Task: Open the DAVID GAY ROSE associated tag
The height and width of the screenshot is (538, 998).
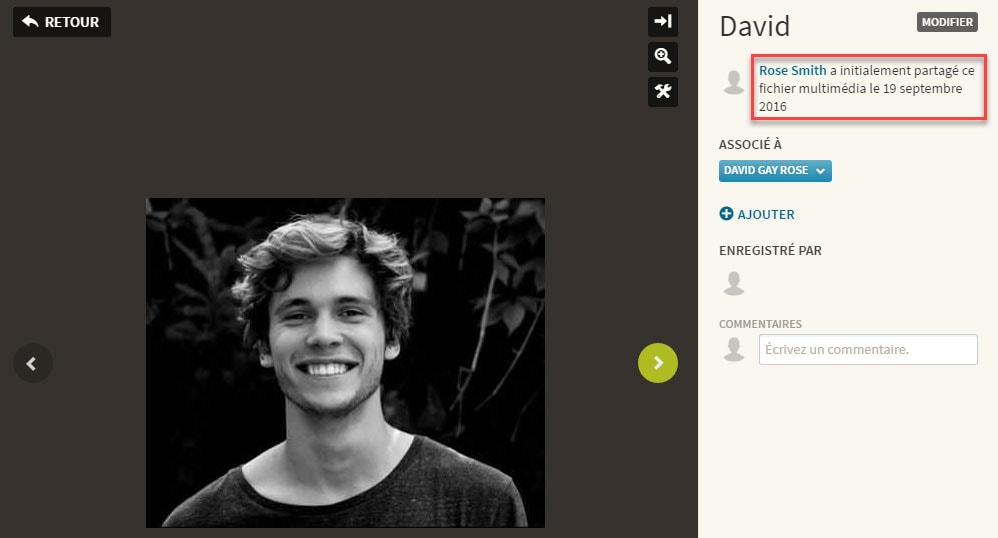Action: [775, 171]
